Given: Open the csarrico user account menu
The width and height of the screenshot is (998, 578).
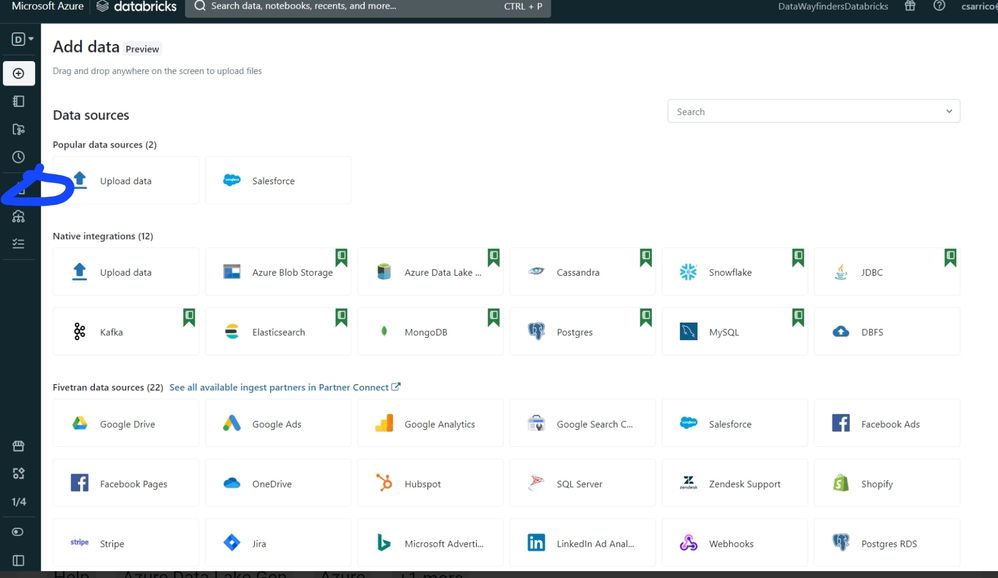Looking at the screenshot, I should click(976, 6).
